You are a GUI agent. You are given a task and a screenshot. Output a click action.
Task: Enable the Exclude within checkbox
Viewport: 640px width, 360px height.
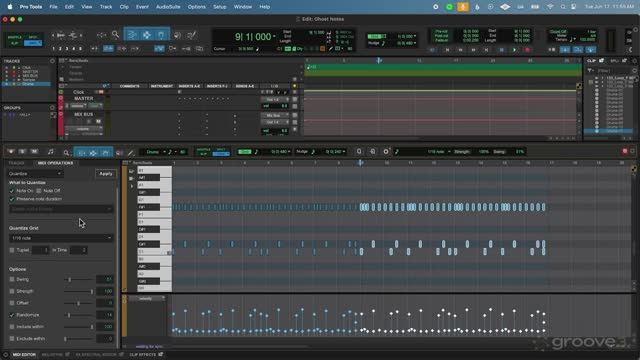pyautogui.click(x=12, y=338)
